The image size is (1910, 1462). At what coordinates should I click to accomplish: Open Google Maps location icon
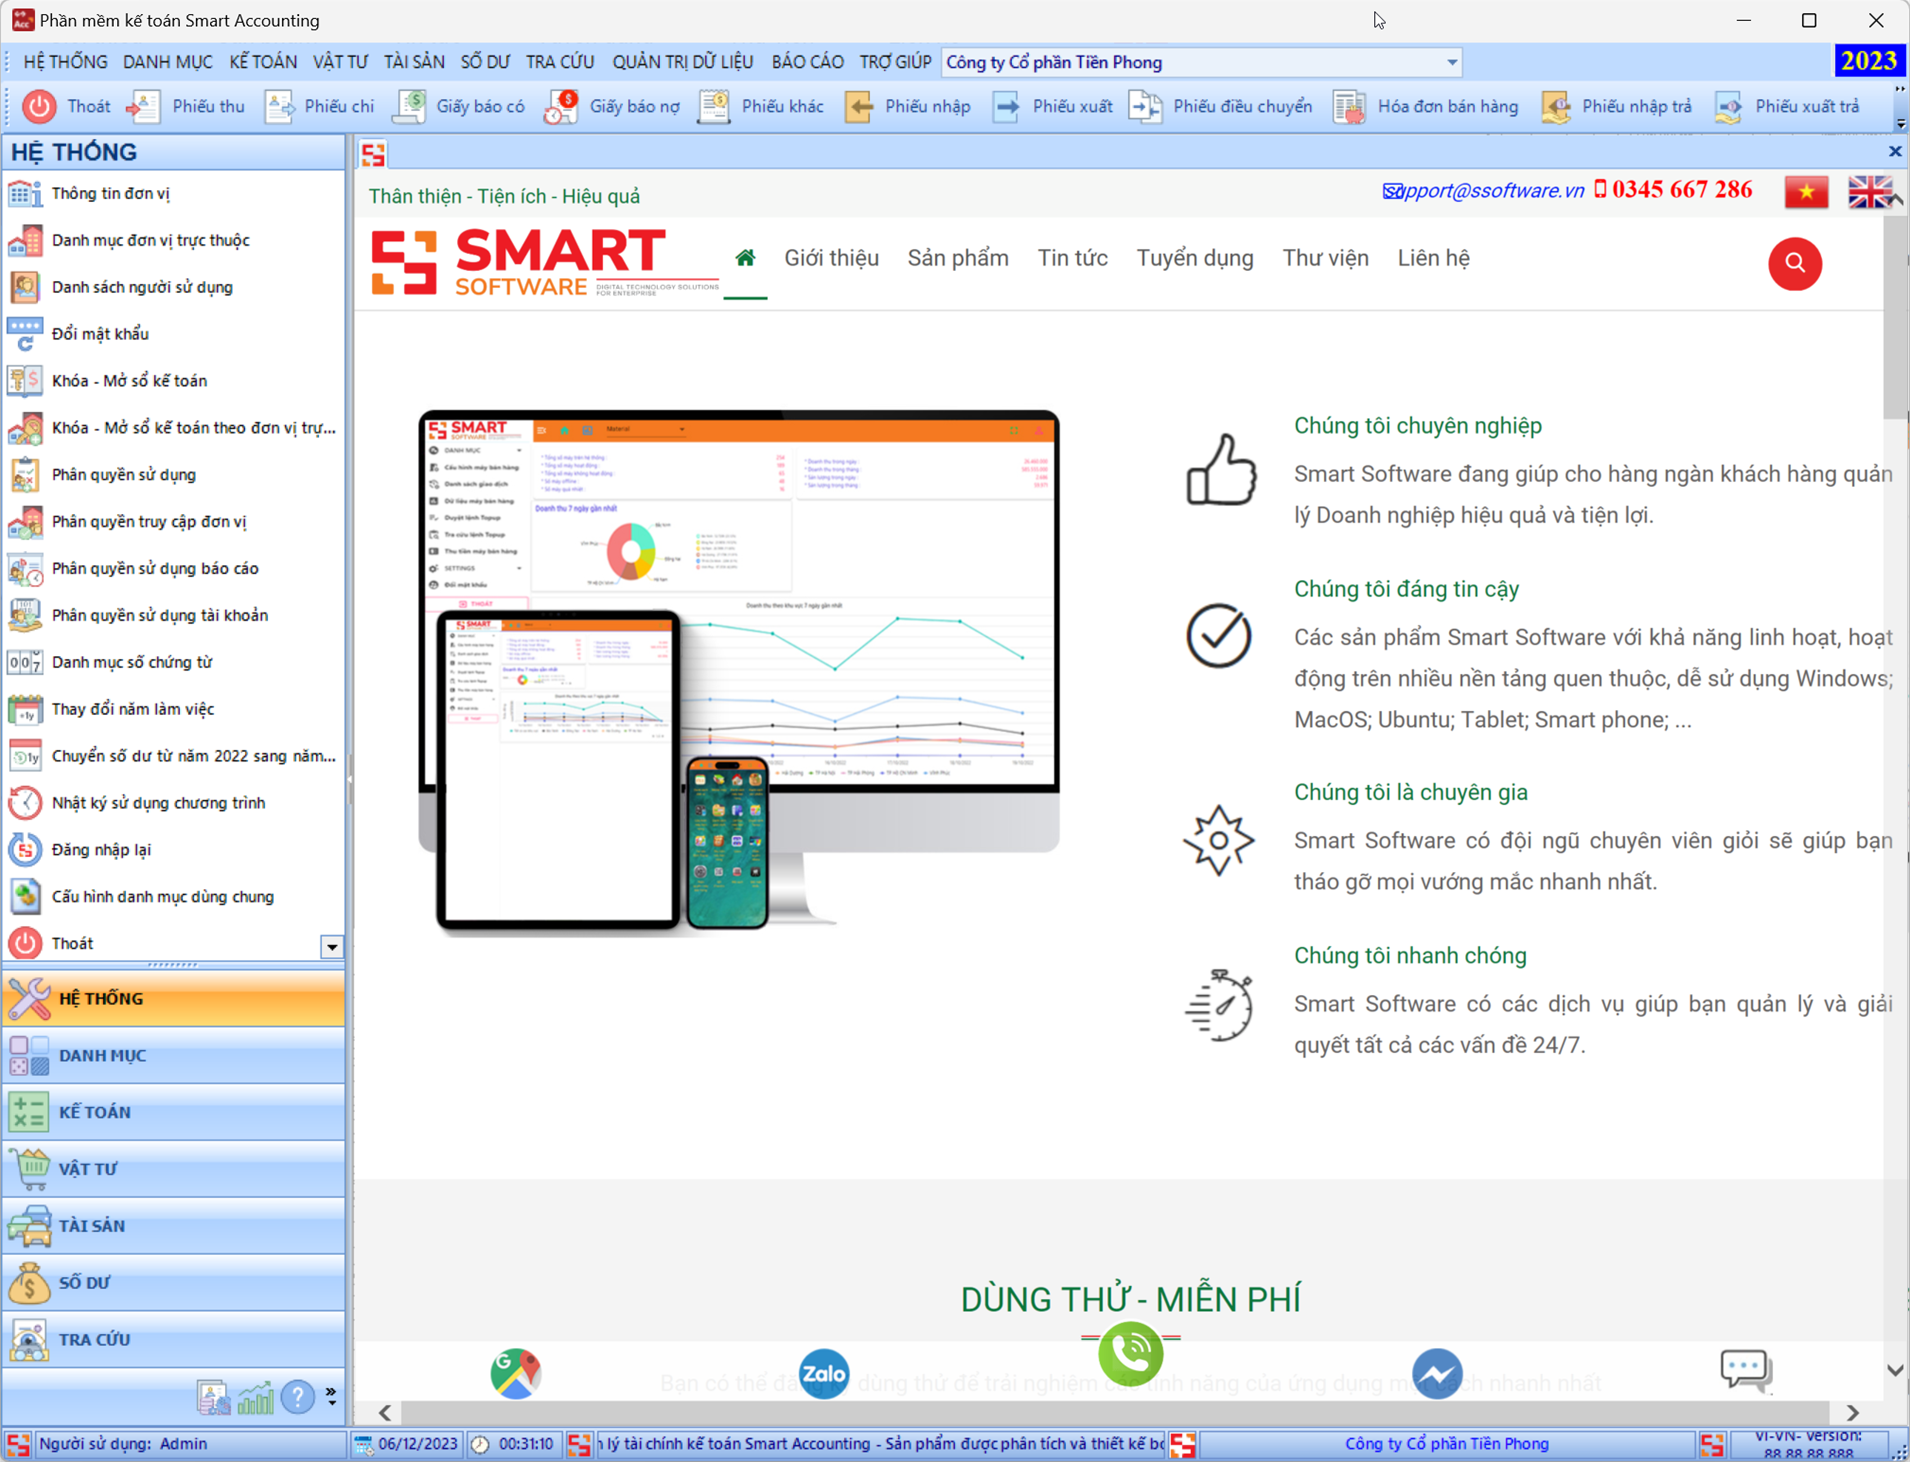pos(516,1374)
